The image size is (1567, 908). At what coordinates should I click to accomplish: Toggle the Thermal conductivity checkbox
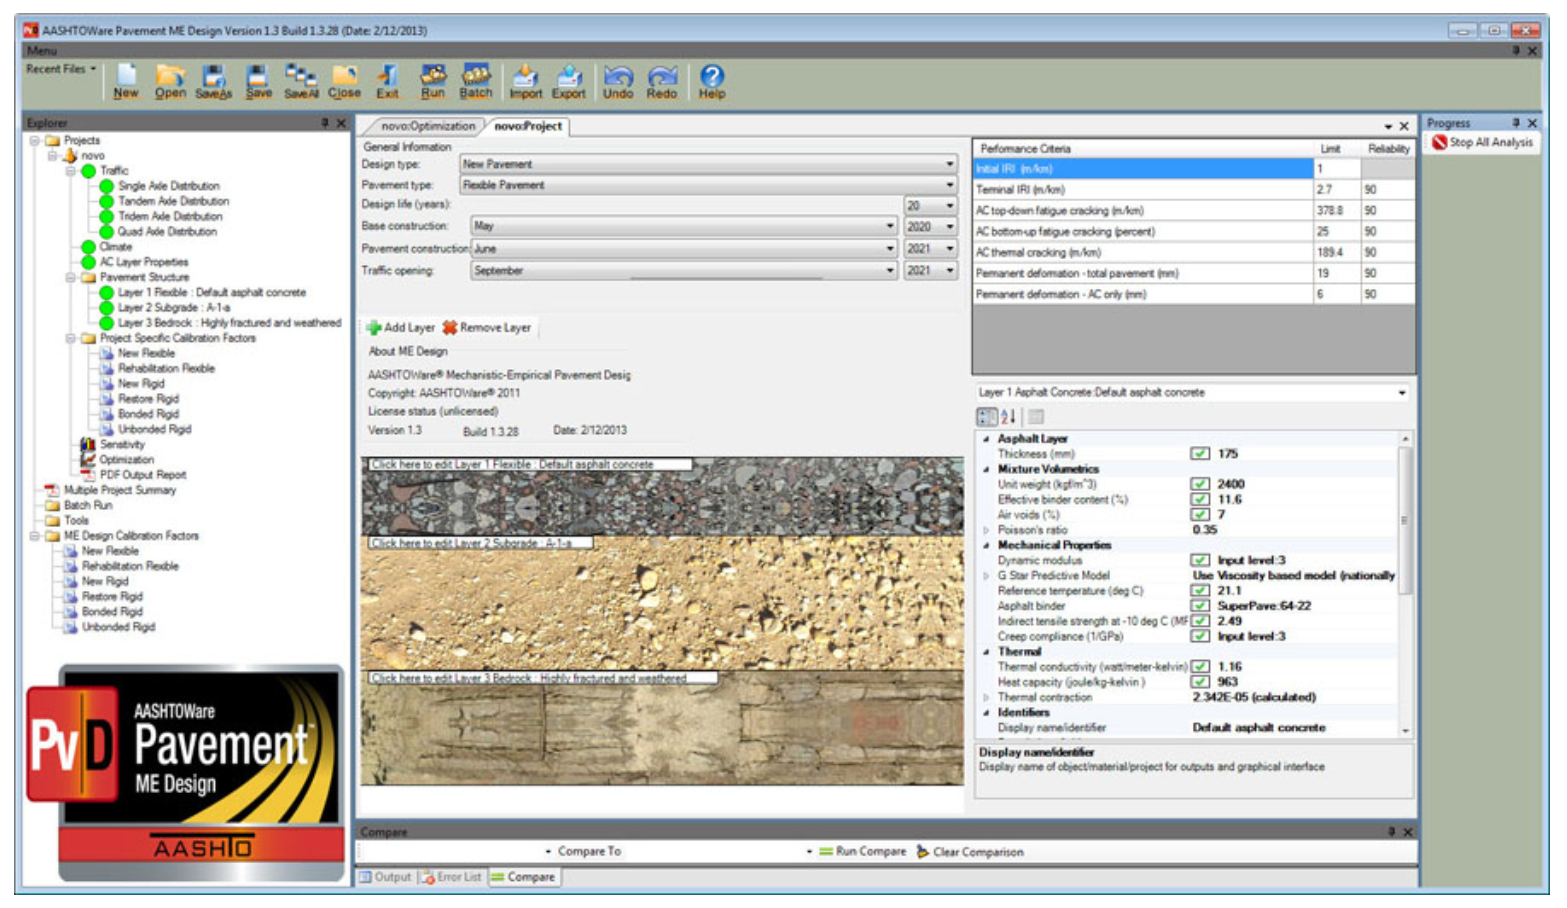pos(1200,667)
